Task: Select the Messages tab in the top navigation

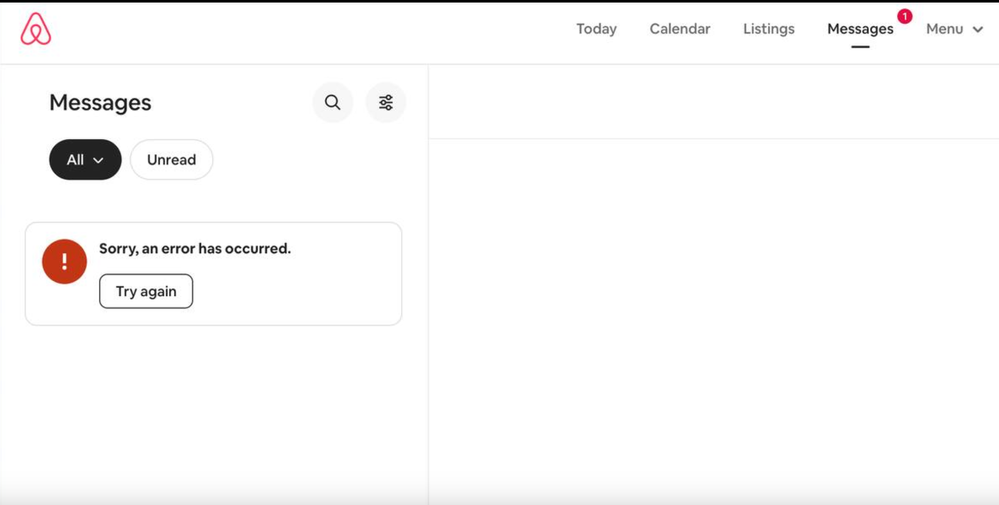Action: tap(860, 30)
